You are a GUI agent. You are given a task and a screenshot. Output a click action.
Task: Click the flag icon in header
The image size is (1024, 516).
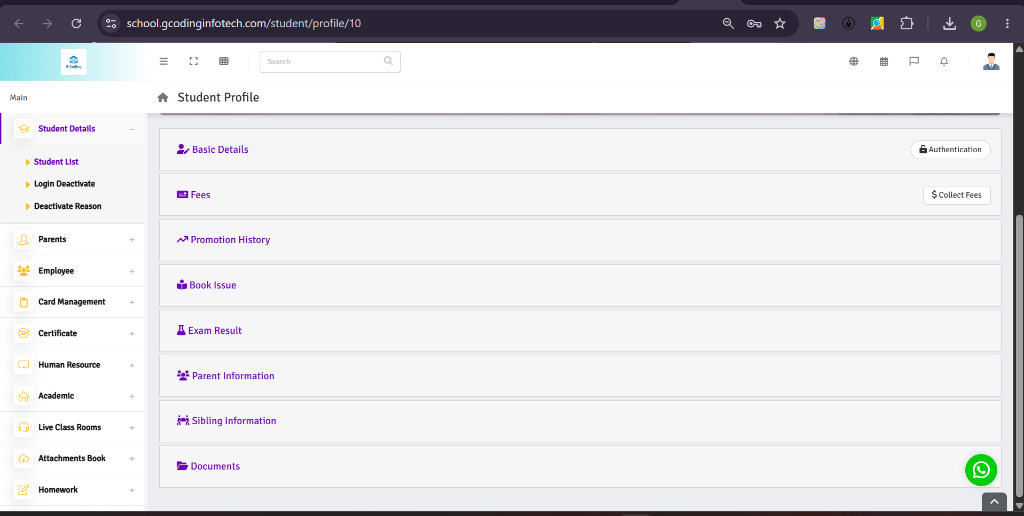914,61
